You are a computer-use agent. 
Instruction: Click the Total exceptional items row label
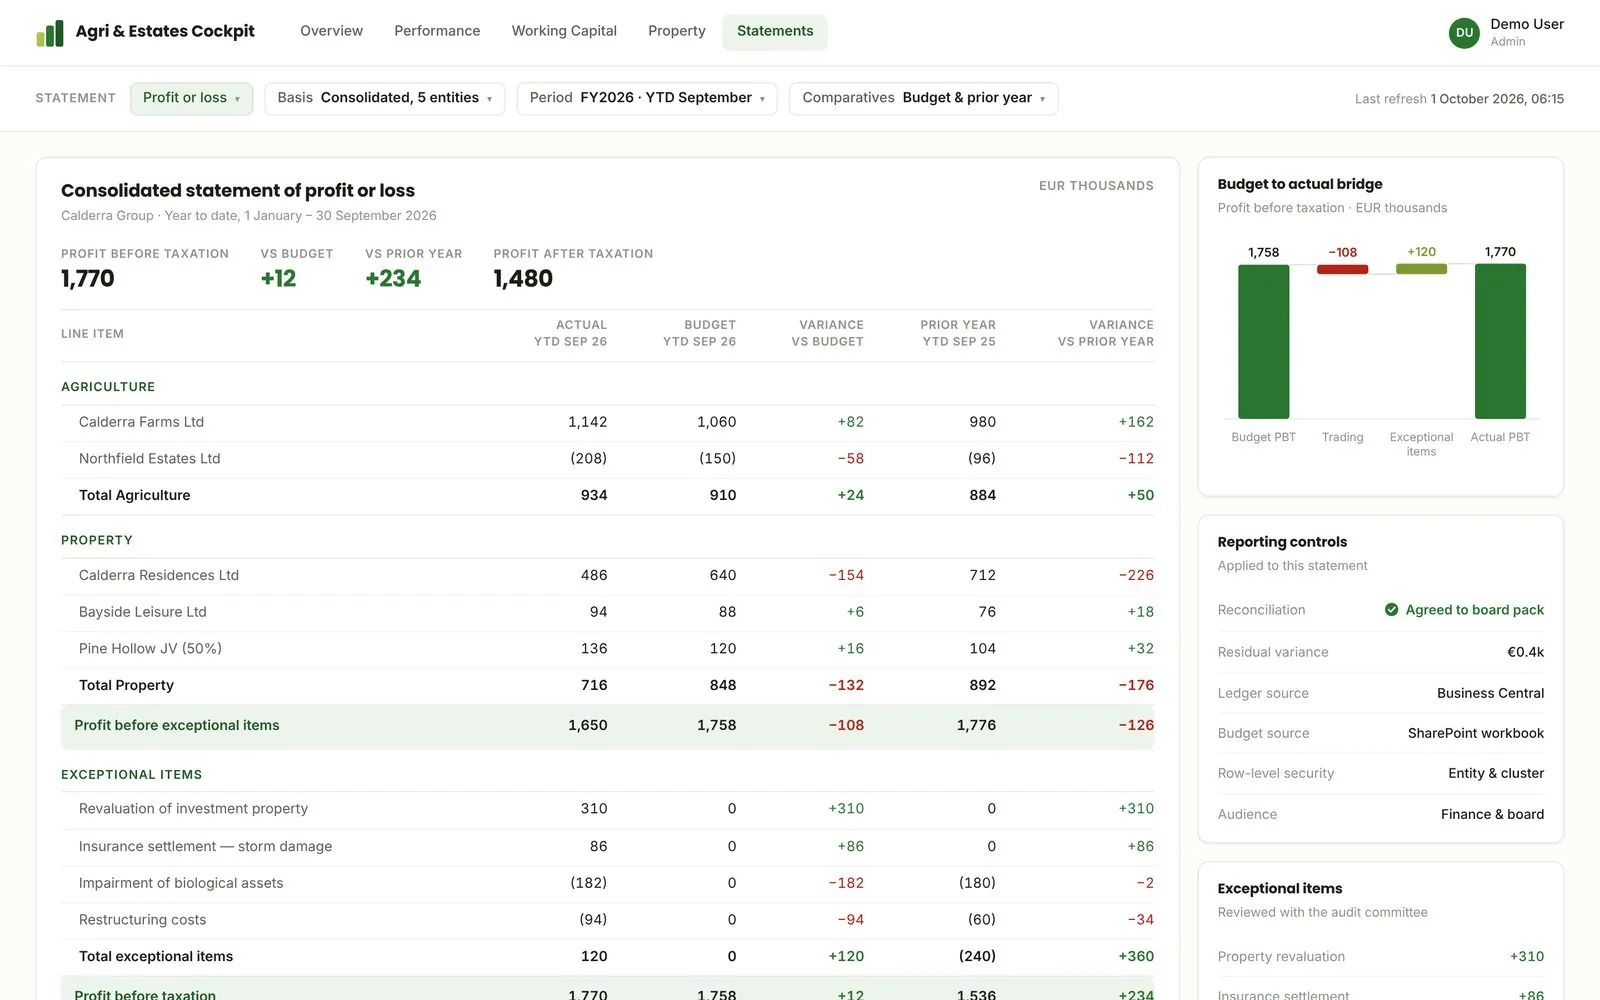(156, 957)
